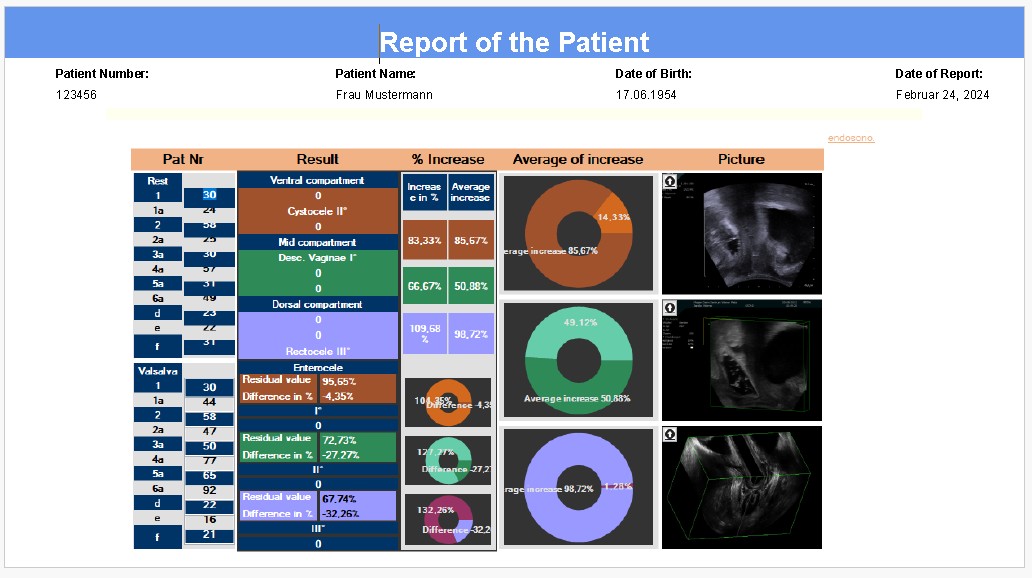This screenshot has width=1032, height=578.
Task: Select the Valsalva value 16
Action: click(209, 519)
